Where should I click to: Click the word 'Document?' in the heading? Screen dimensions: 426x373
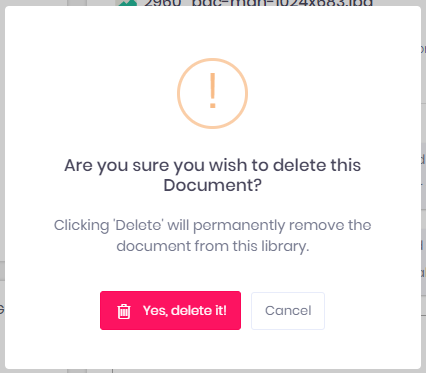(x=213, y=185)
